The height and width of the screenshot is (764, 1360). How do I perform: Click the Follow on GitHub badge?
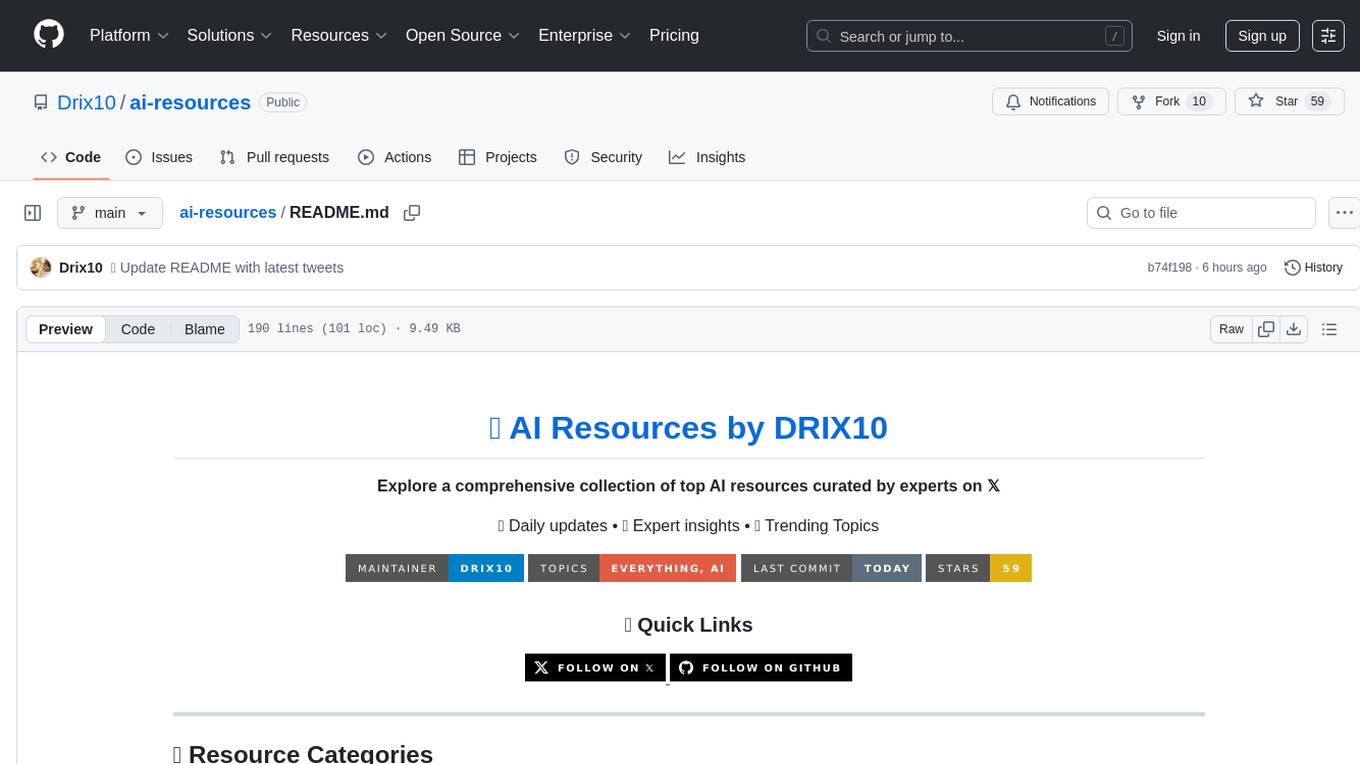pos(761,667)
